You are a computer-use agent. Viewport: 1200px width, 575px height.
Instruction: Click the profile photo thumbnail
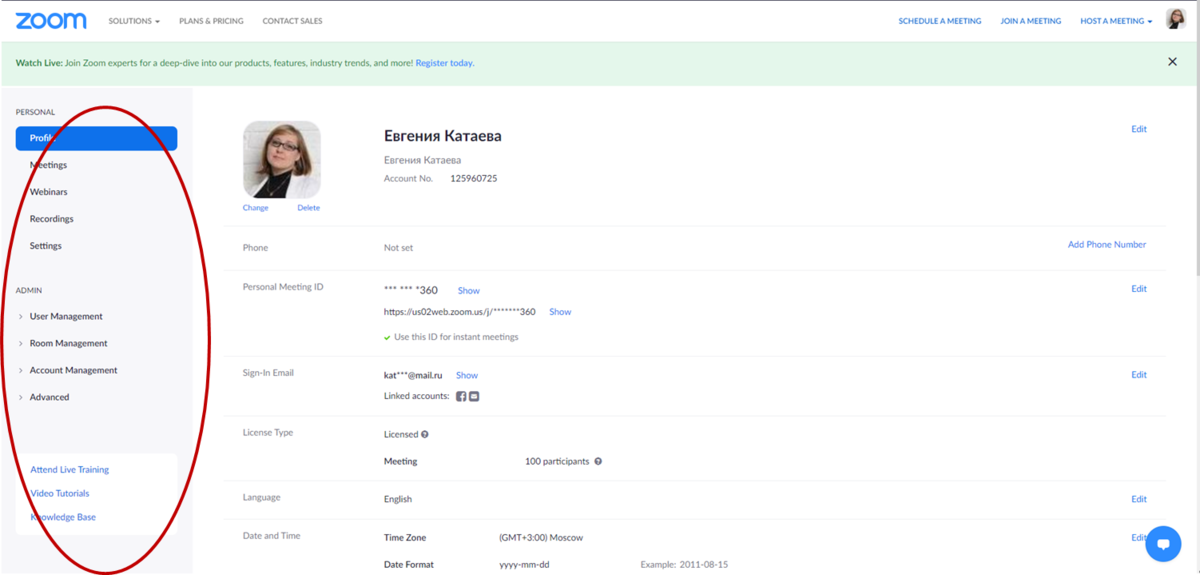[282, 160]
